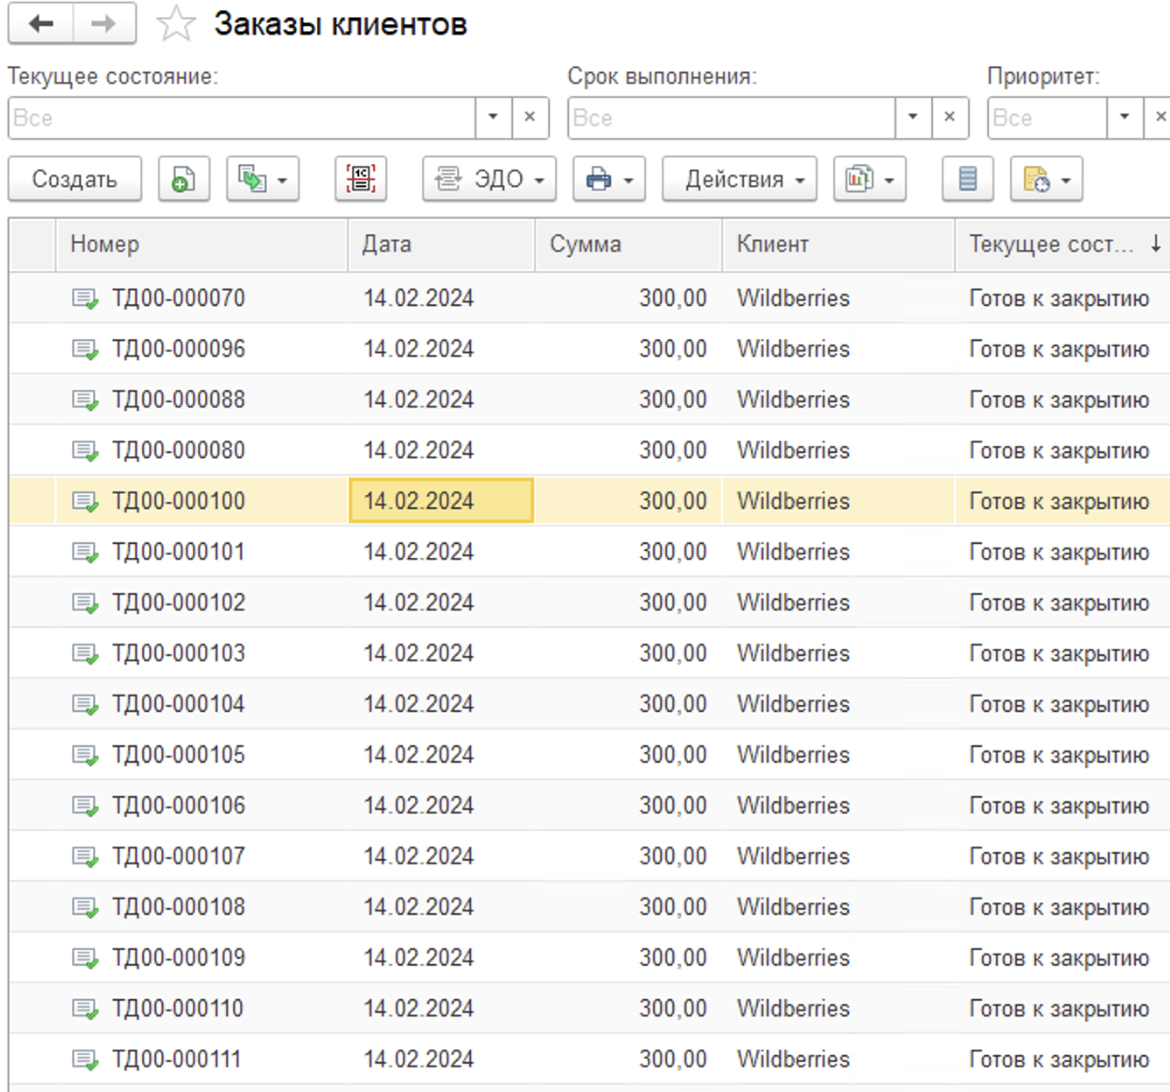Click the 1C barcode scan icon
Image resolution: width=1170 pixels, height=1092 pixels.
coord(361,180)
